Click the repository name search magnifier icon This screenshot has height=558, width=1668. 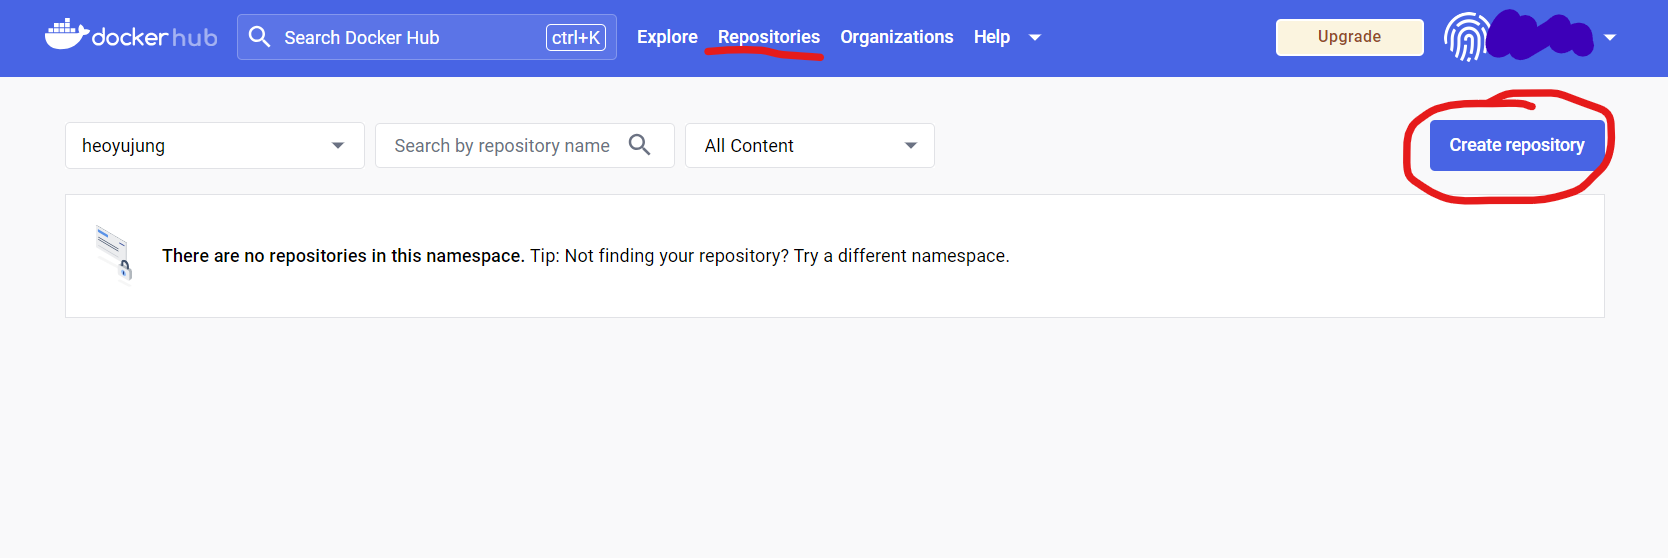(640, 145)
